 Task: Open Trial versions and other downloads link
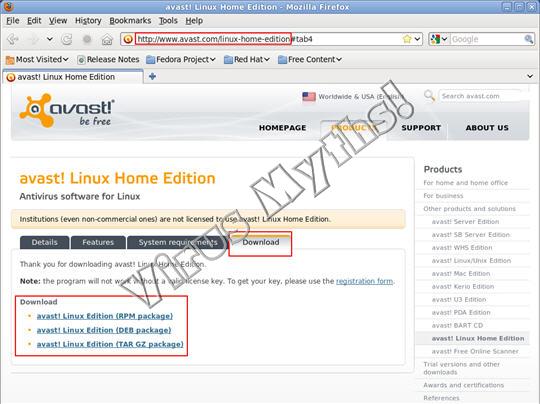click(461, 368)
